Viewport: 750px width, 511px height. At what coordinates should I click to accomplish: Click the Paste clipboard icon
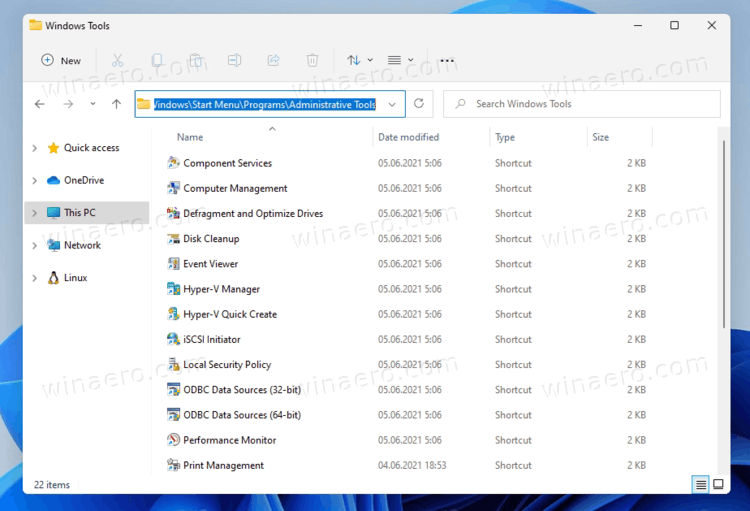196,60
